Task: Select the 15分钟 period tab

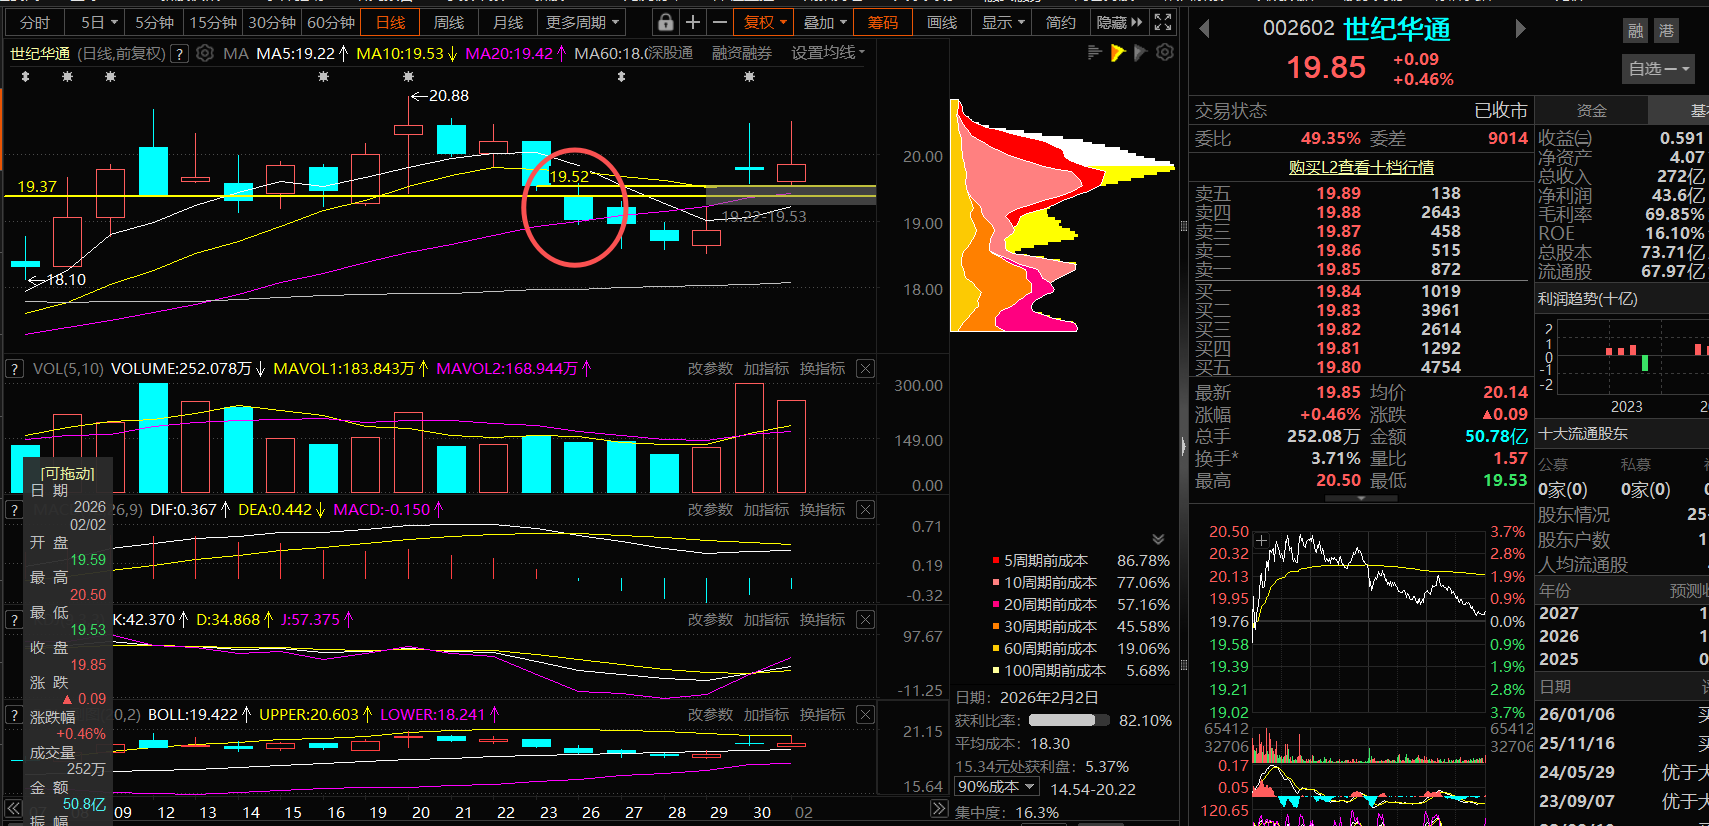Action: click(x=213, y=22)
